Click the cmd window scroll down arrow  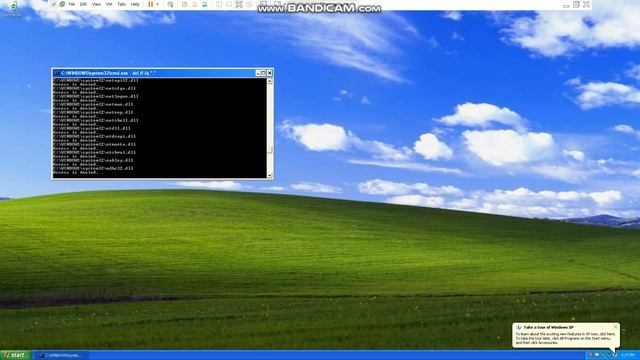point(269,176)
